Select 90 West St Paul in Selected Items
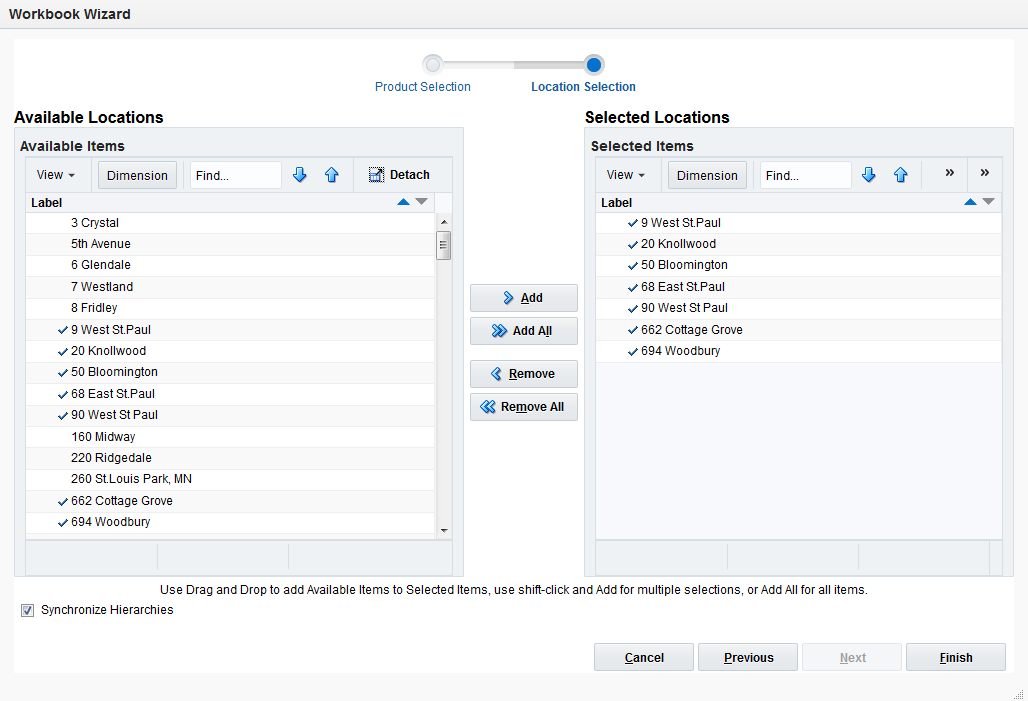 pyautogui.click(x=799, y=308)
